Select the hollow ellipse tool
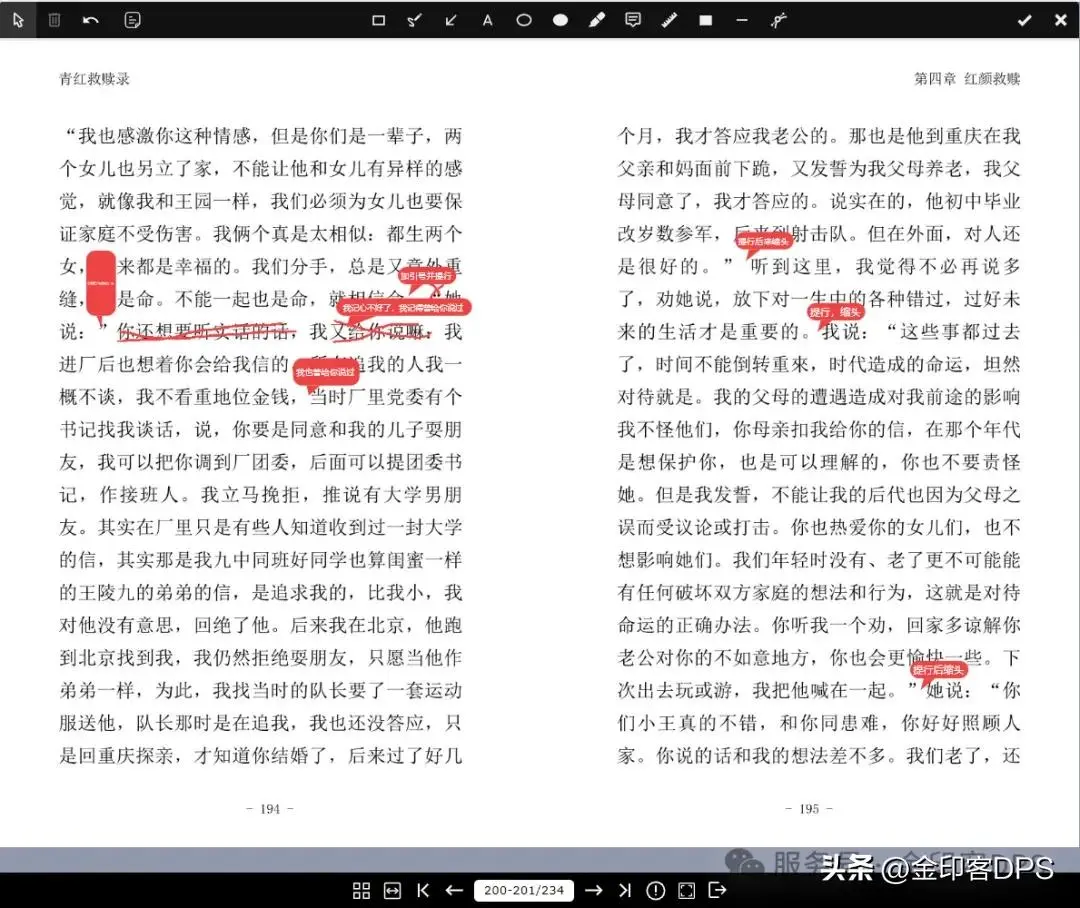 (x=523, y=20)
